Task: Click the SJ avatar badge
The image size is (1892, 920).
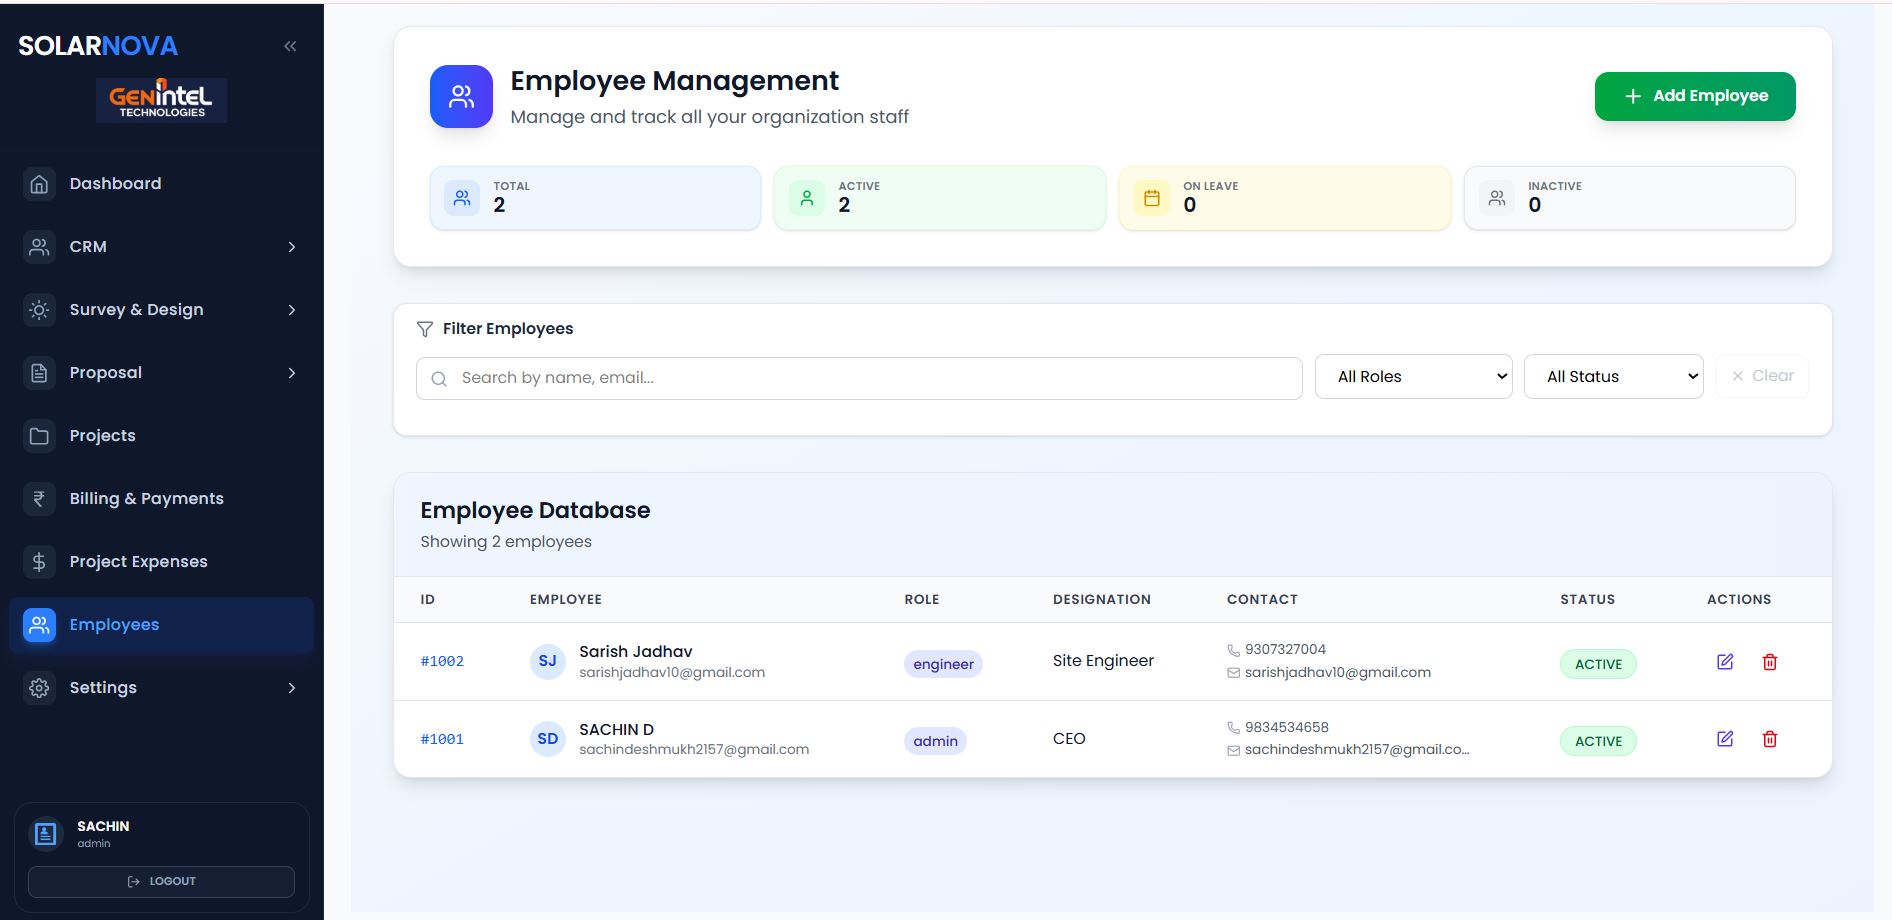Action: 547,661
